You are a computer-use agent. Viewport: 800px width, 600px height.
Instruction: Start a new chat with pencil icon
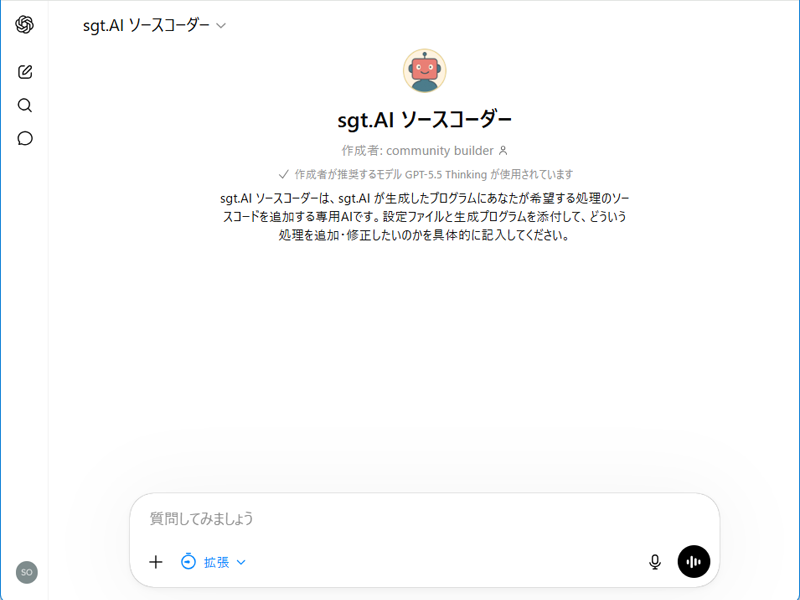tap(24, 72)
